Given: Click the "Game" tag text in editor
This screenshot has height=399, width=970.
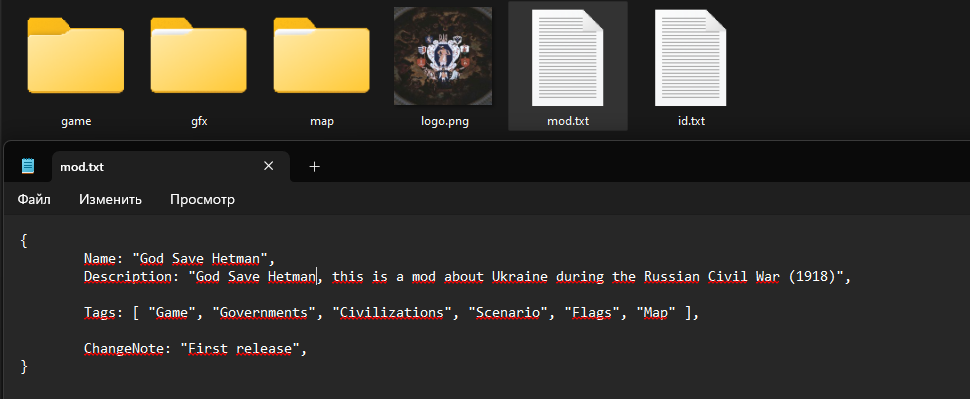Looking at the screenshot, I should [172, 313].
